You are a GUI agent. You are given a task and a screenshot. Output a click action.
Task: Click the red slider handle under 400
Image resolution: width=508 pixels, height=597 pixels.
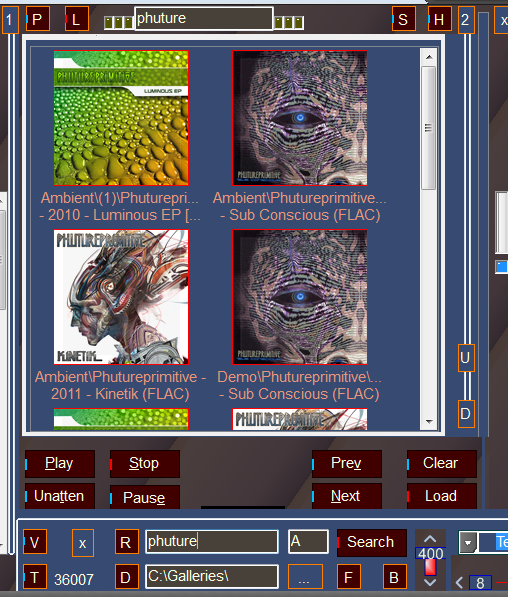point(430,567)
